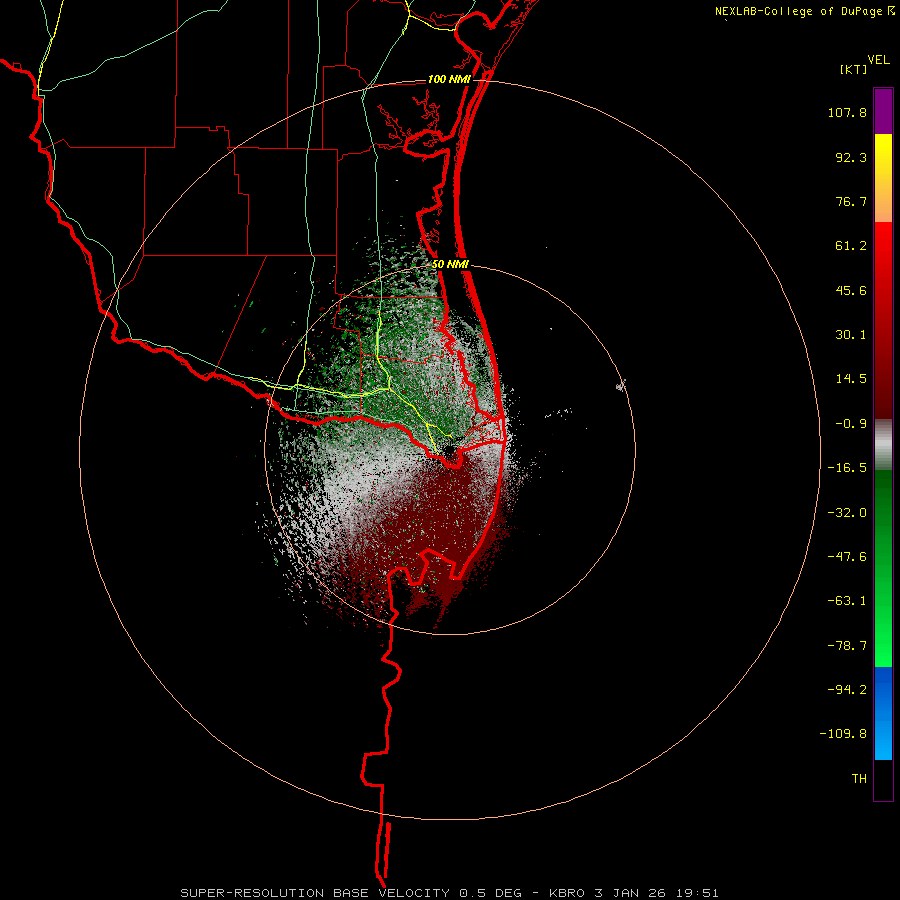The image size is (900, 900).
Task: Click the -16.5 velocity scale value
Action: 847,468
